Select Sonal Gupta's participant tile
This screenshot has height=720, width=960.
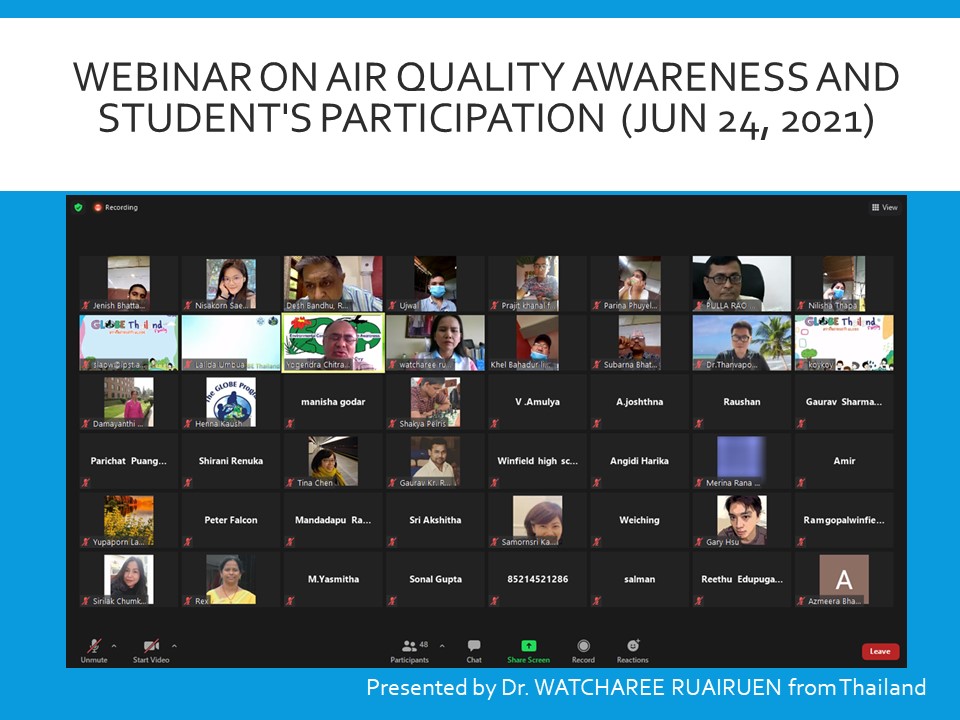point(435,579)
